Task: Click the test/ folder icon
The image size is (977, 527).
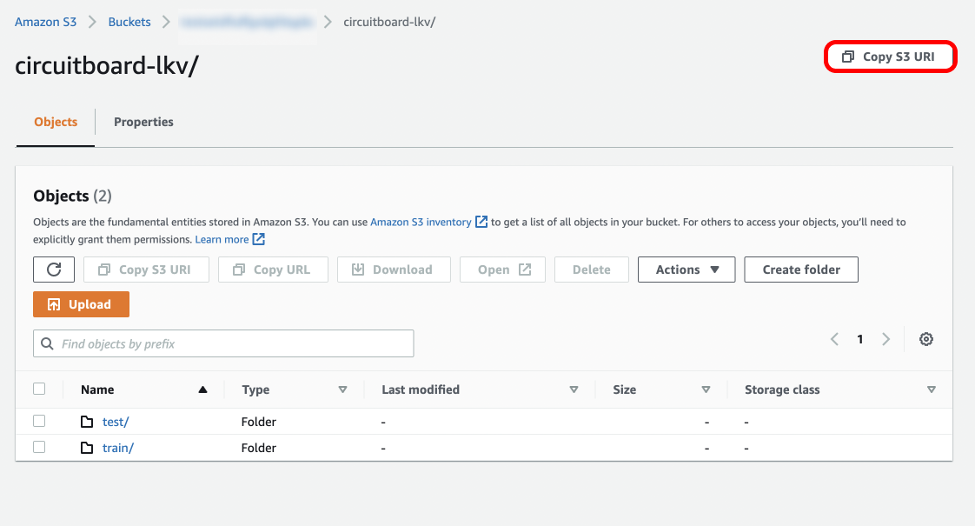Action: [87, 422]
